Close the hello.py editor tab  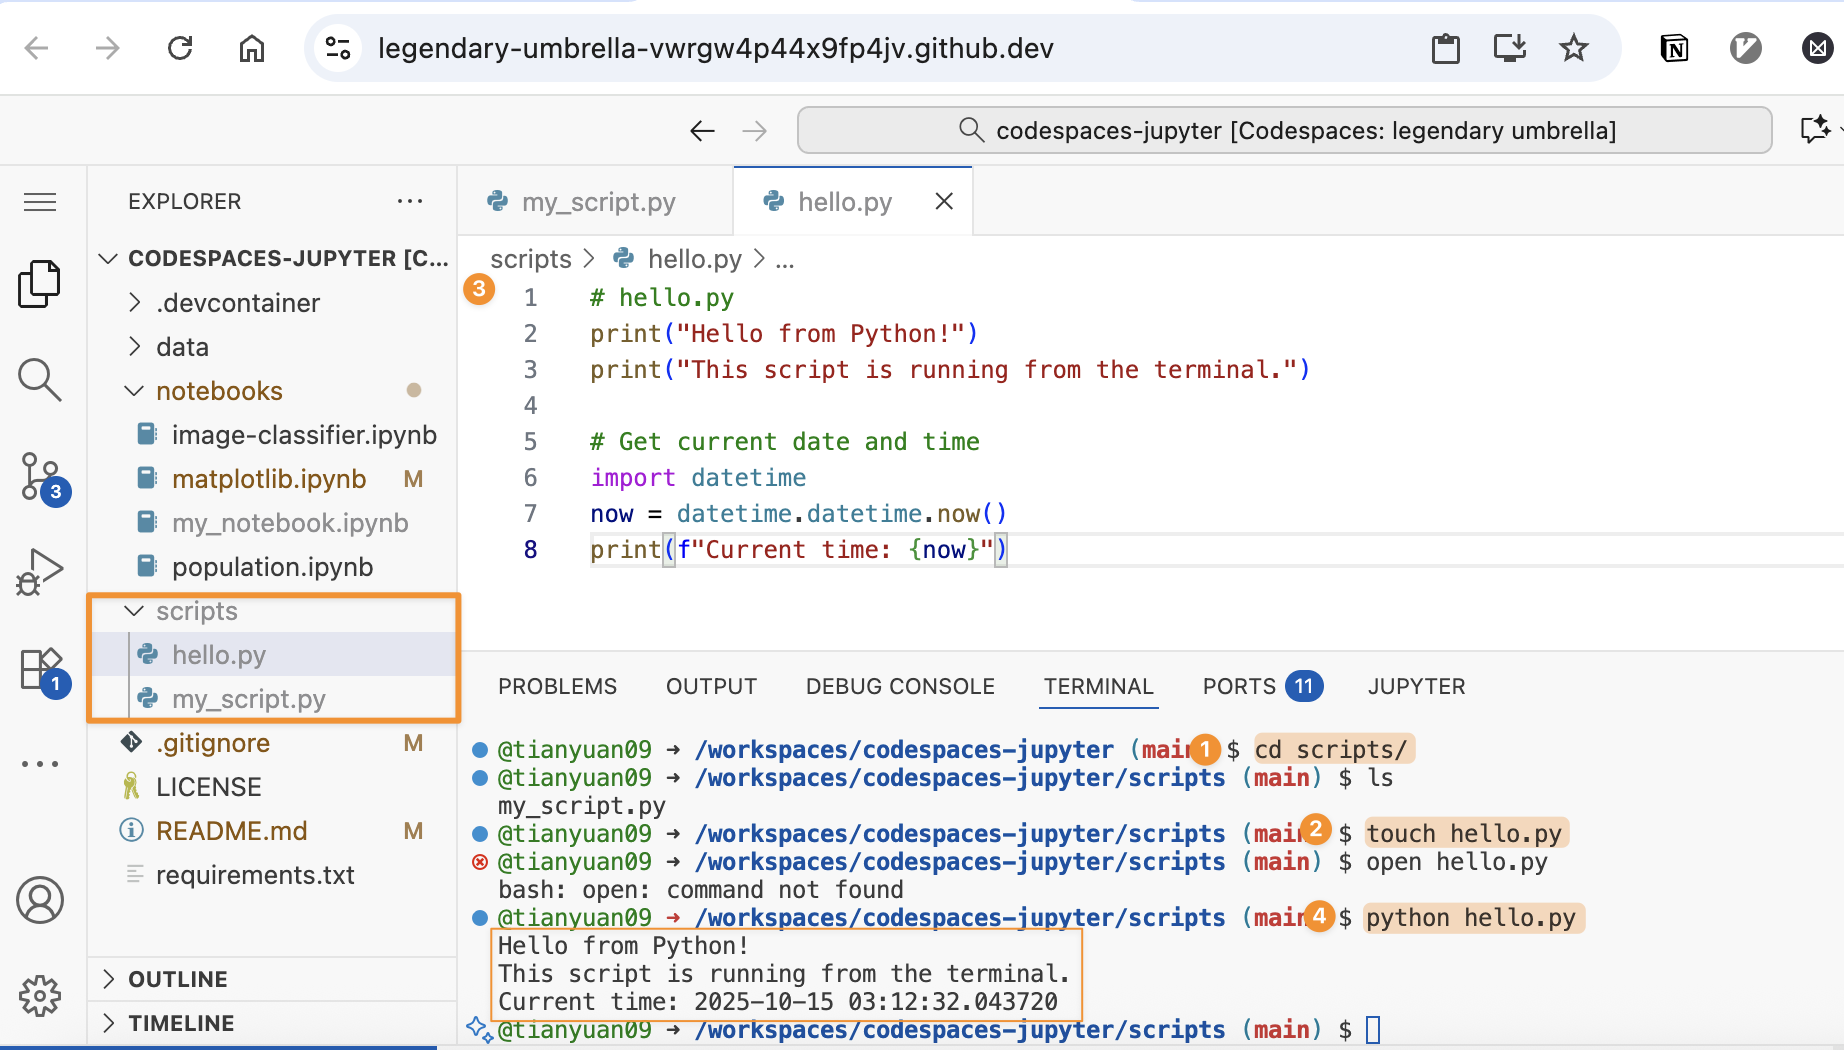tap(943, 202)
